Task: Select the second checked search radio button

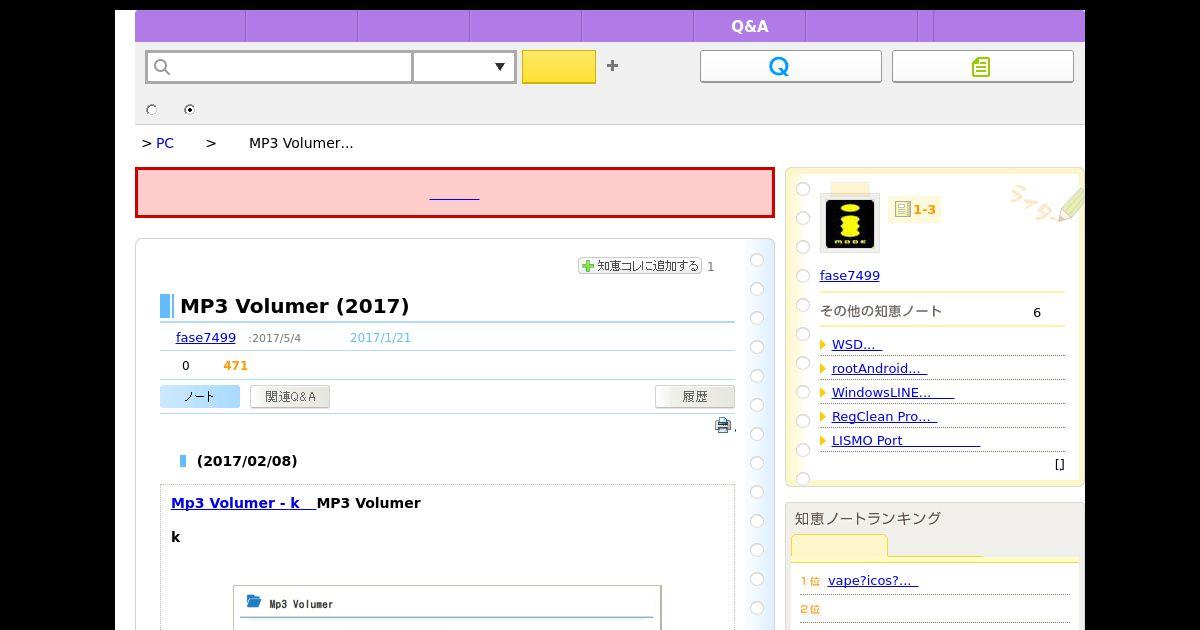Action: (x=189, y=110)
